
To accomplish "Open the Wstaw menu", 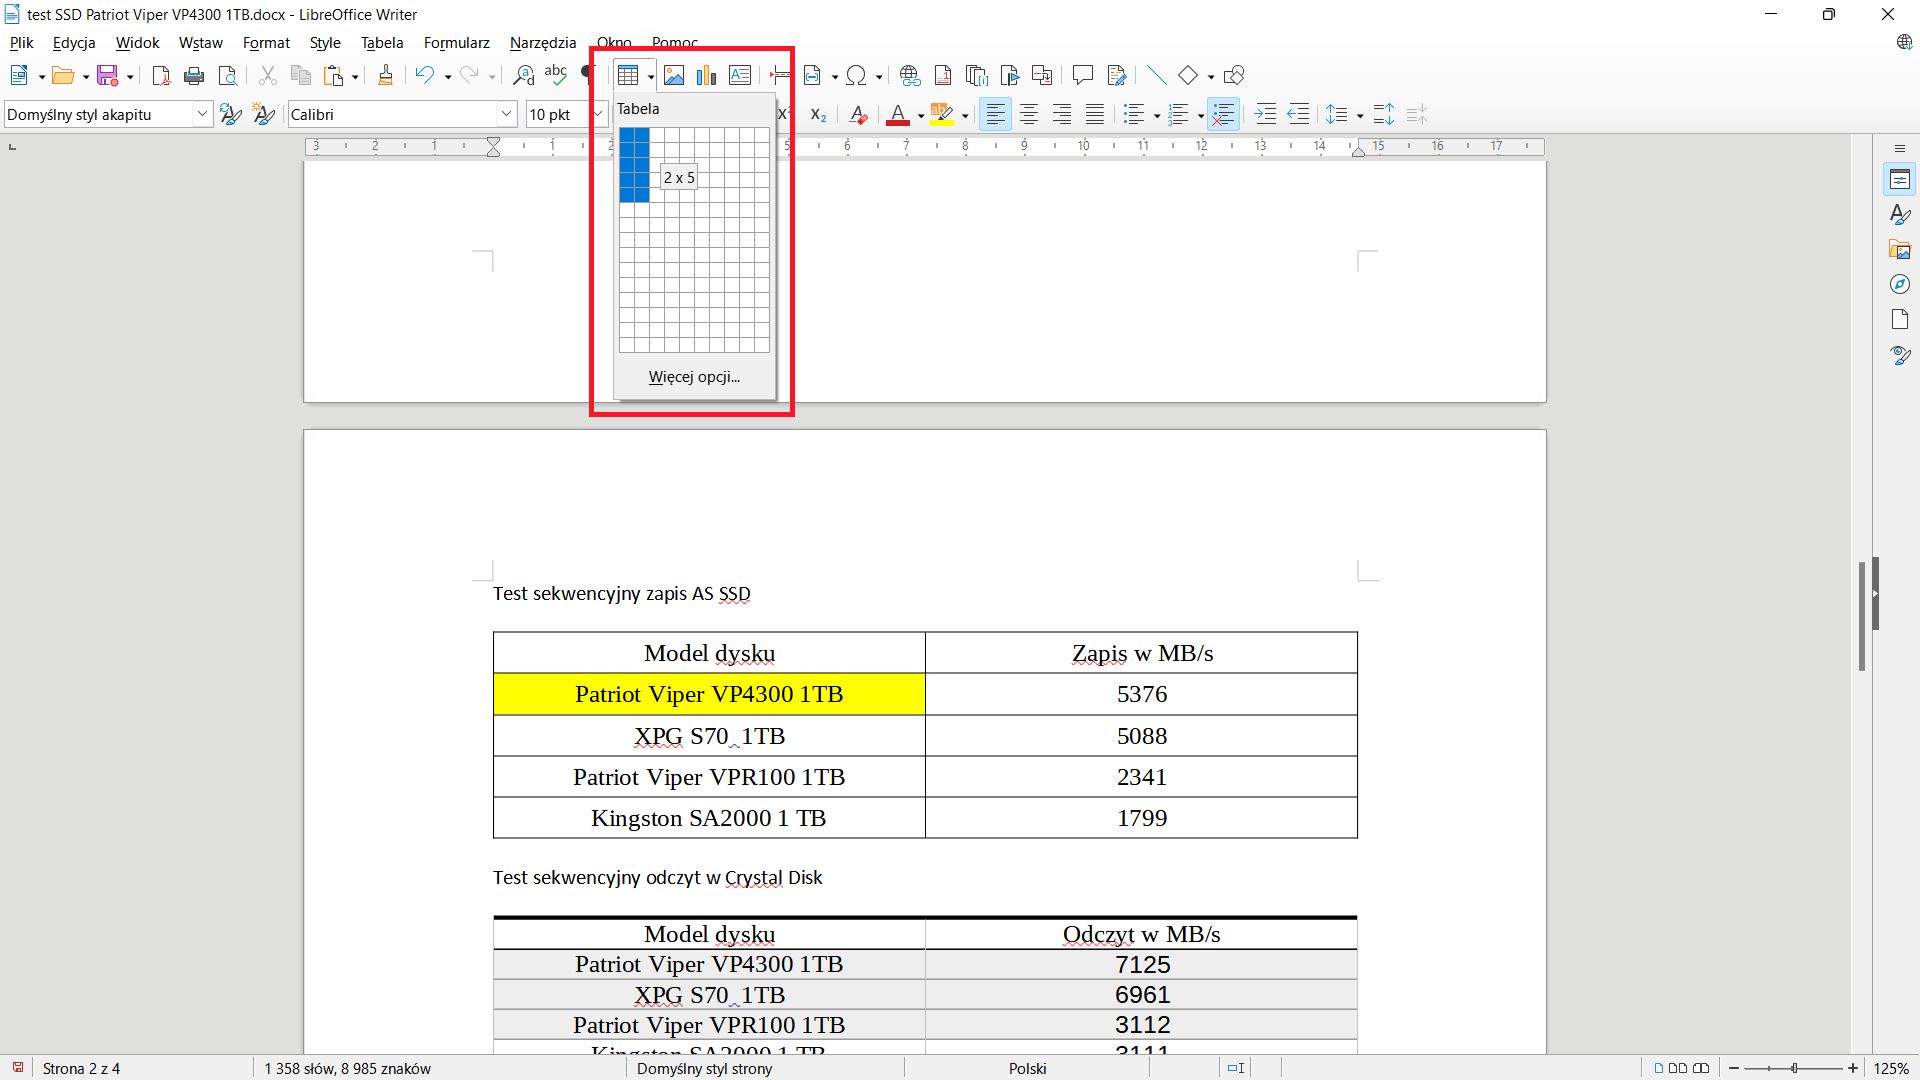I will tap(200, 43).
